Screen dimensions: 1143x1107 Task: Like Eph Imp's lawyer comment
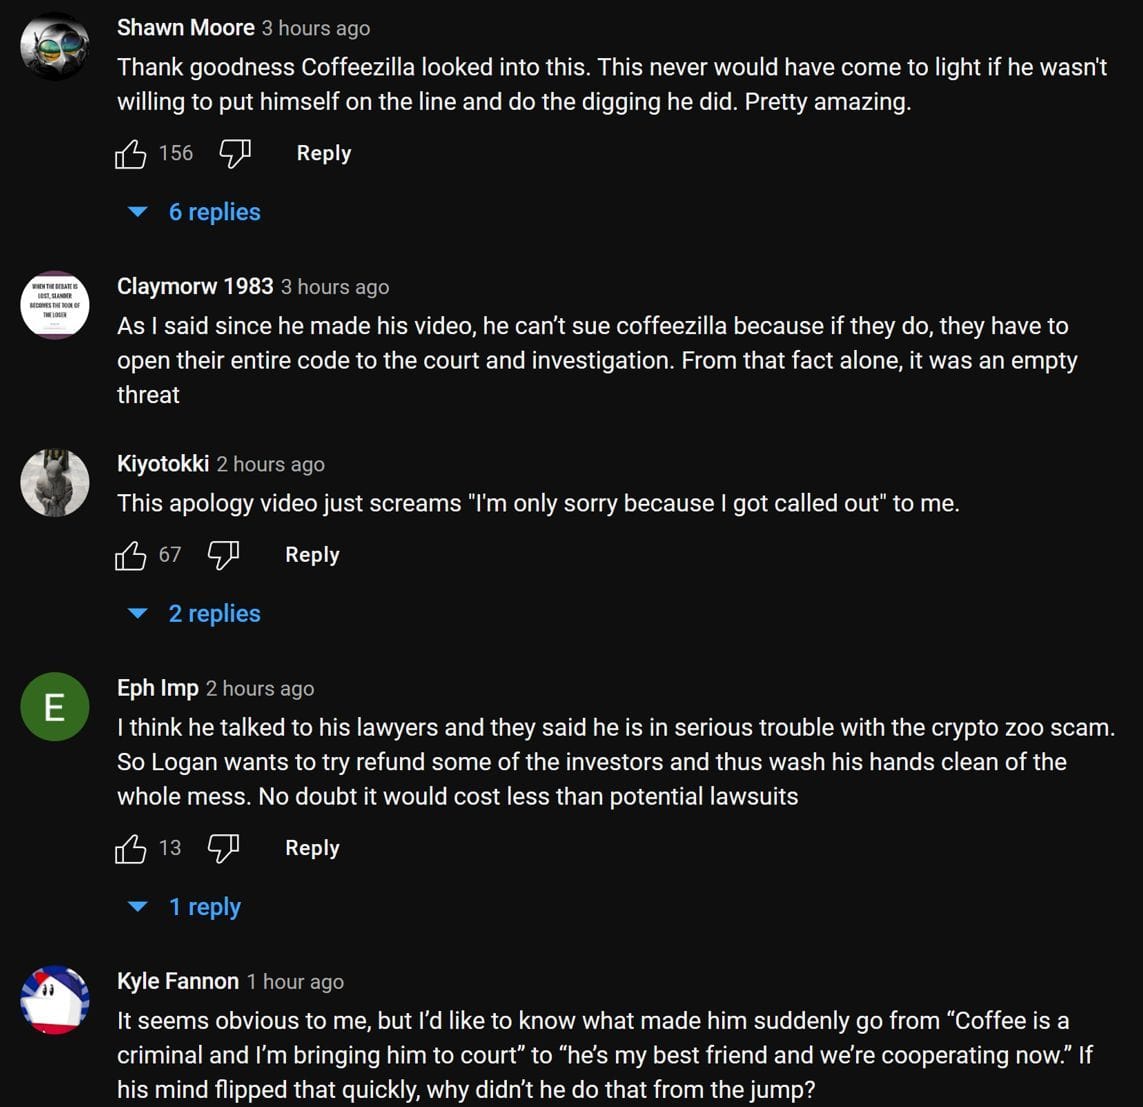click(131, 848)
